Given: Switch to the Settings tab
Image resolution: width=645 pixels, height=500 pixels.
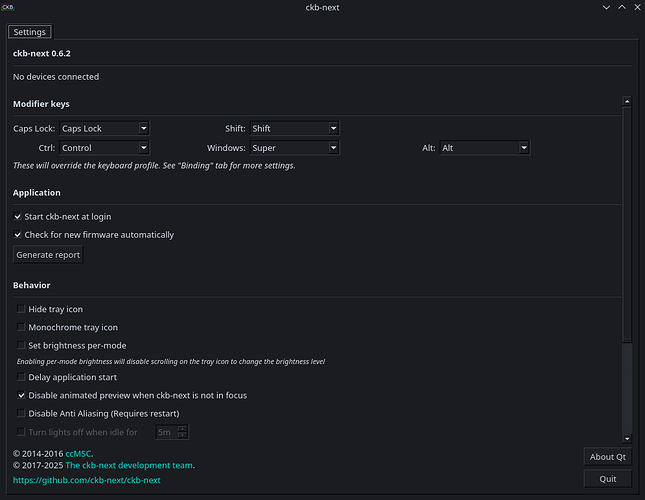Looking at the screenshot, I should click(x=29, y=32).
